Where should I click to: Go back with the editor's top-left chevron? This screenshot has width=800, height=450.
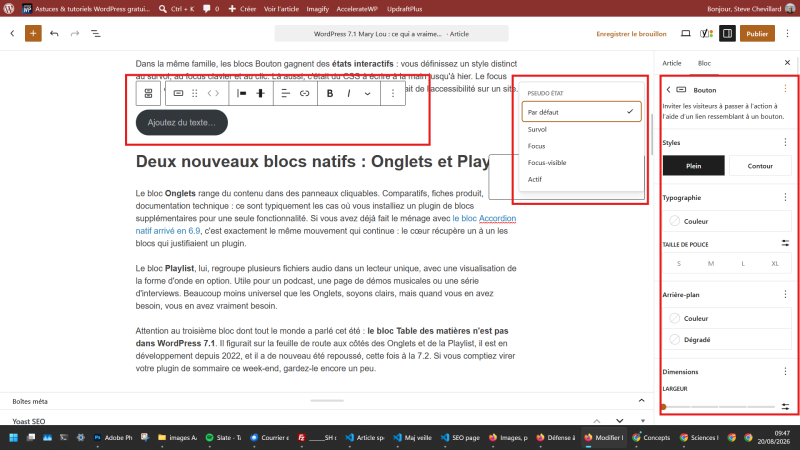(x=12, y=34)
